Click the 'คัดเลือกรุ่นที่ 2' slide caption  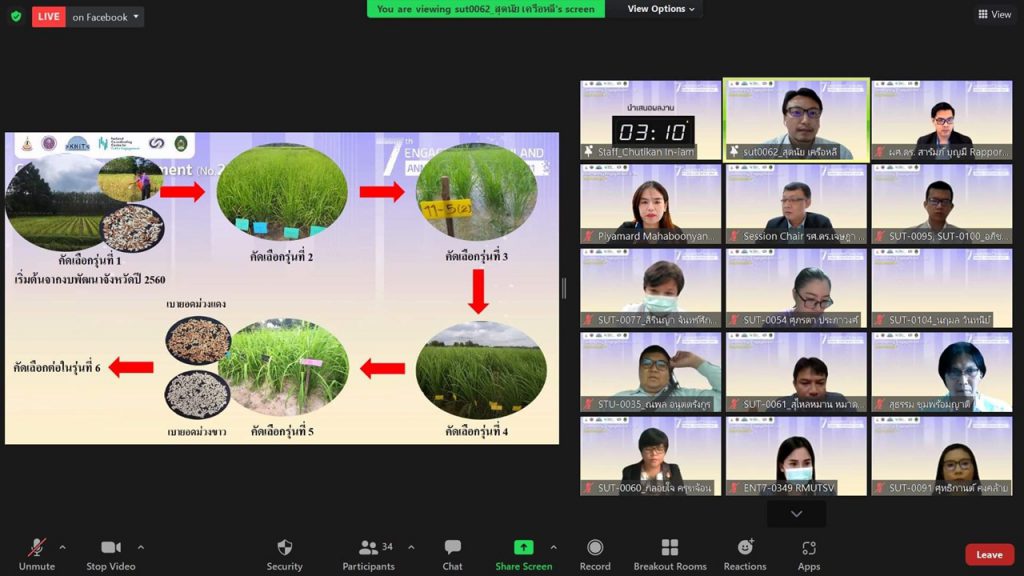[x=281, y=257]
